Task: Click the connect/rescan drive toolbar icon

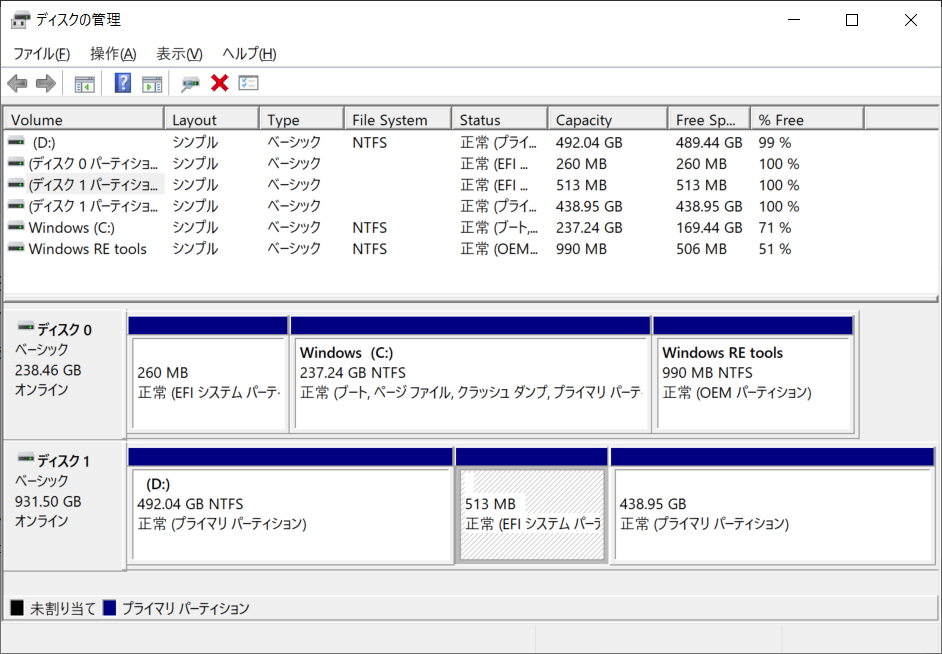Action: click(190, 83)
